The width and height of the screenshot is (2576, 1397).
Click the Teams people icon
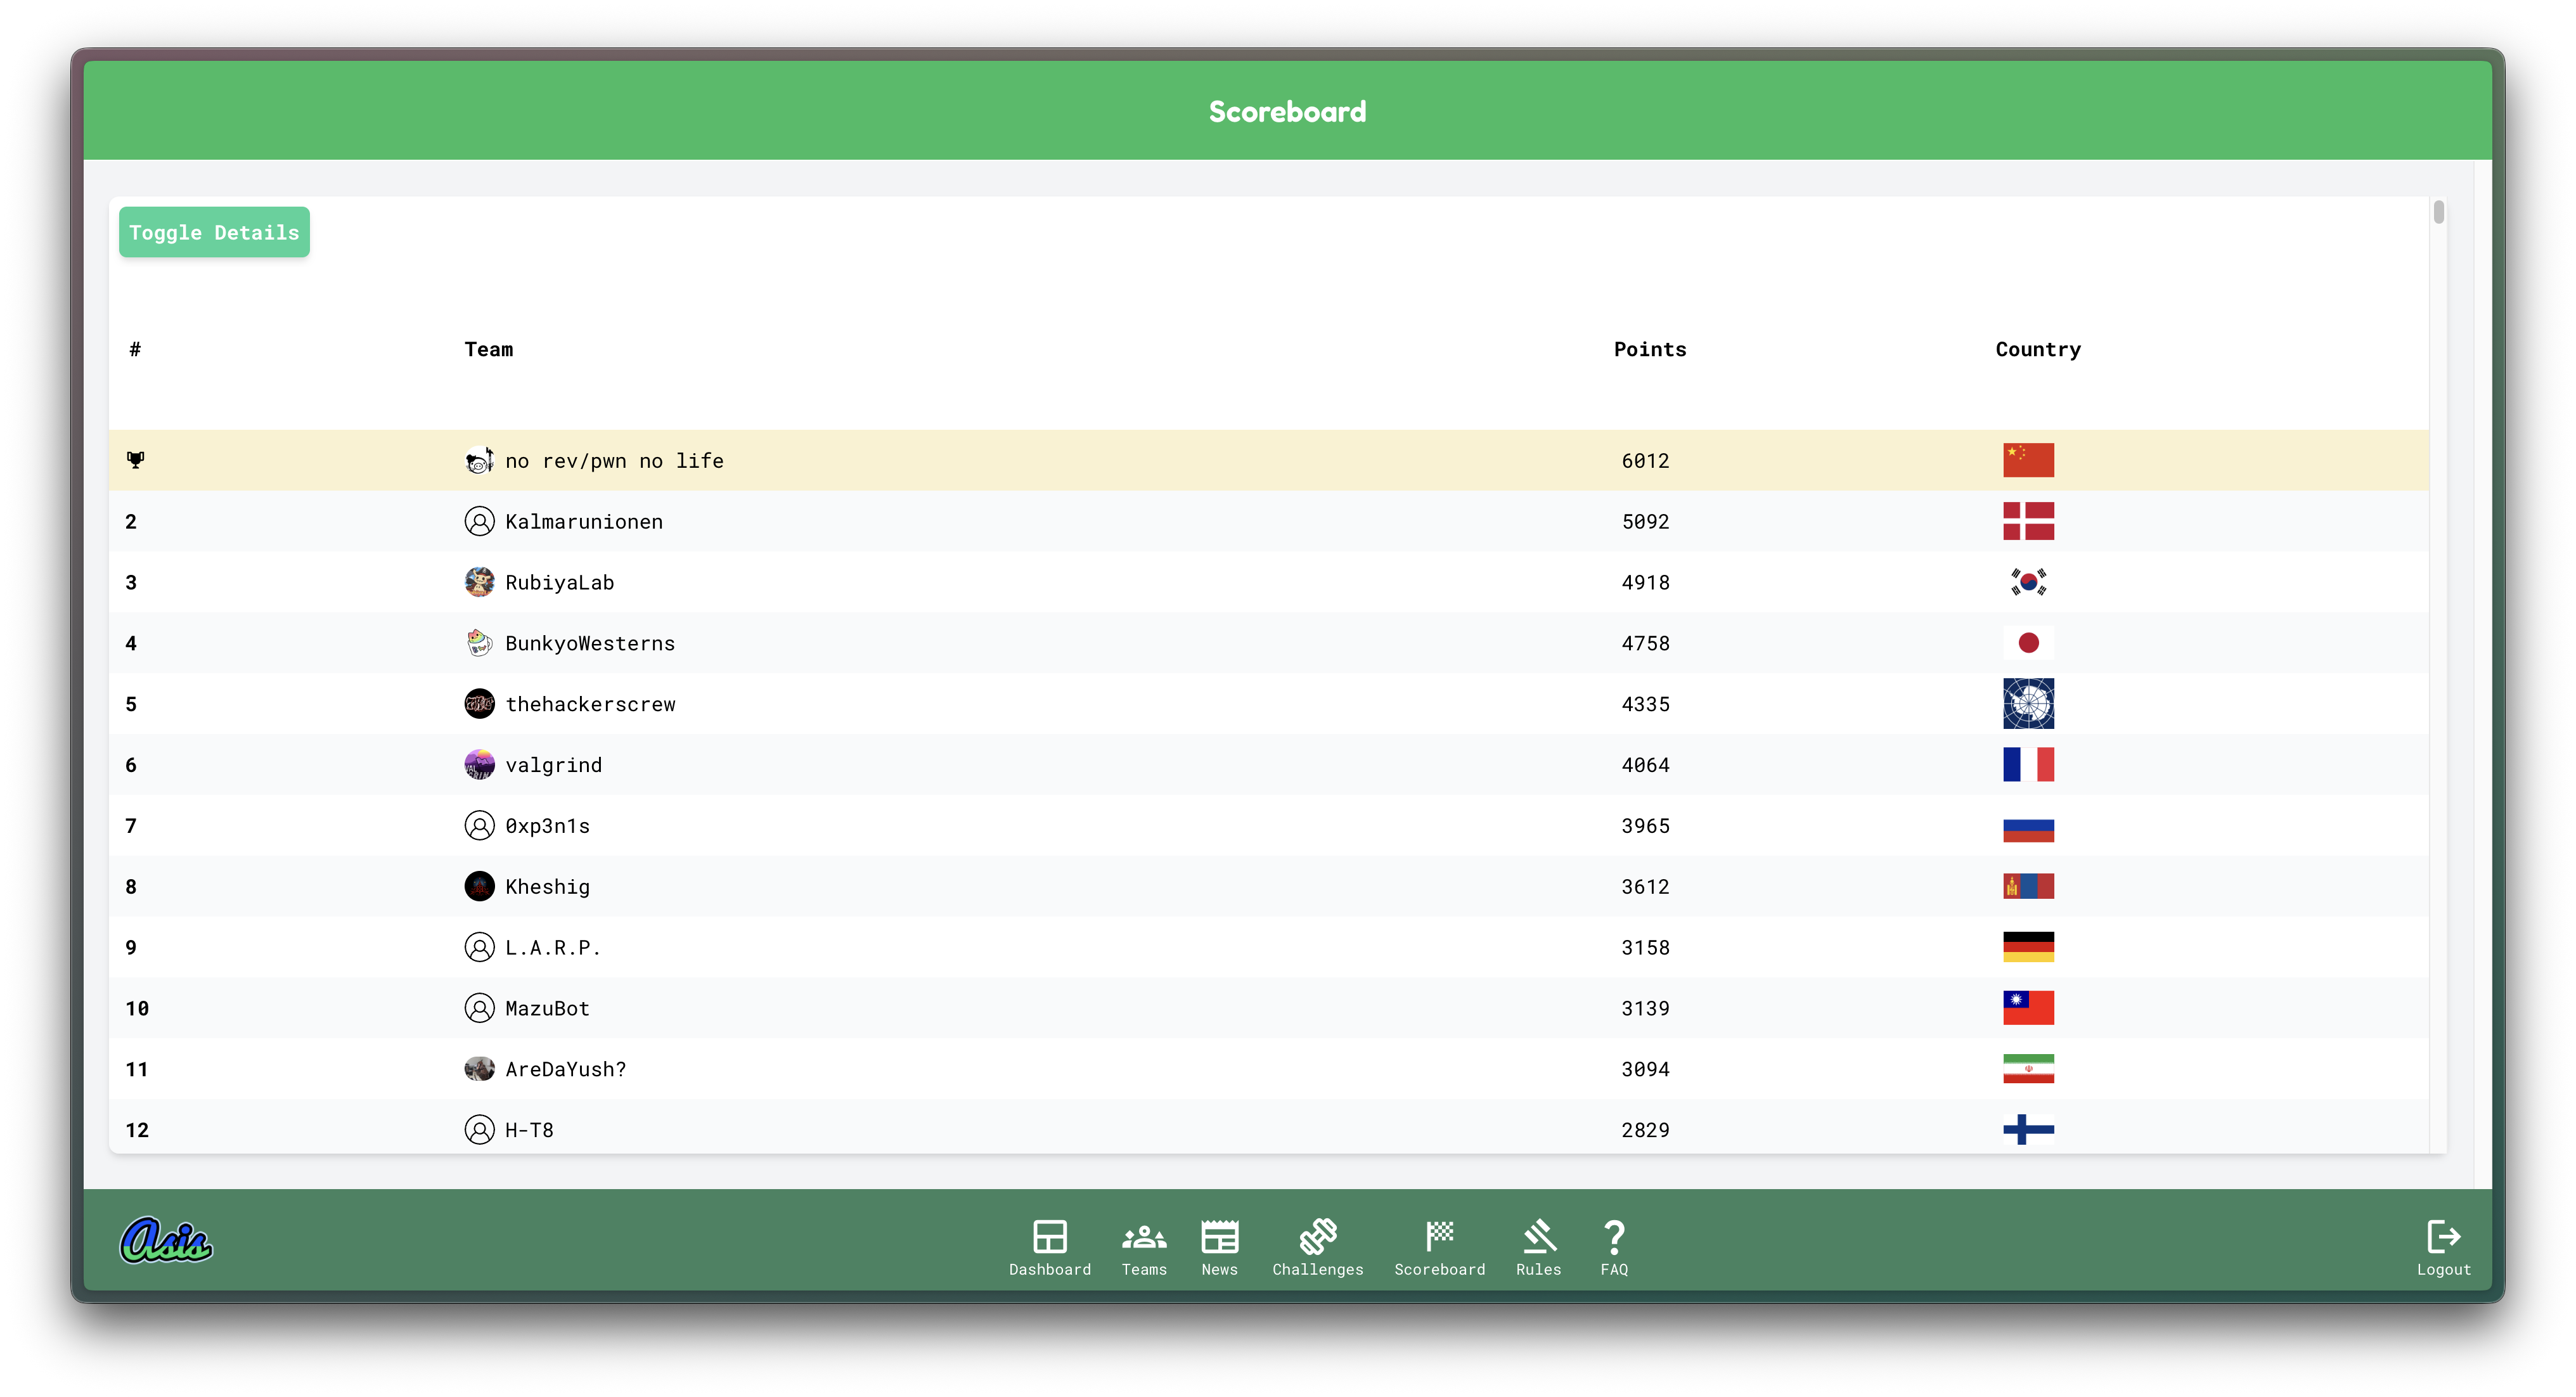(x=1144, y=1237)
